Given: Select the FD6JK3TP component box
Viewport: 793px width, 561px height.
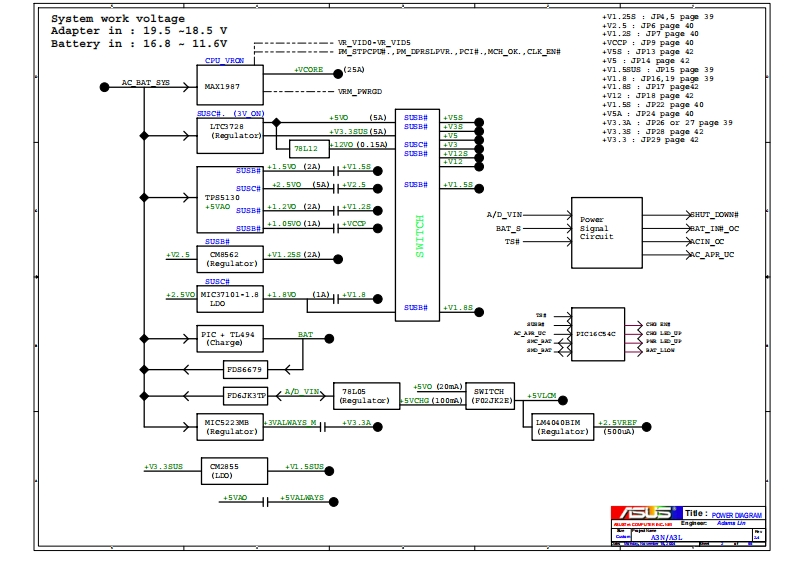Looking at the screenshot, I should pyautogui.click(x=246, y=396).
